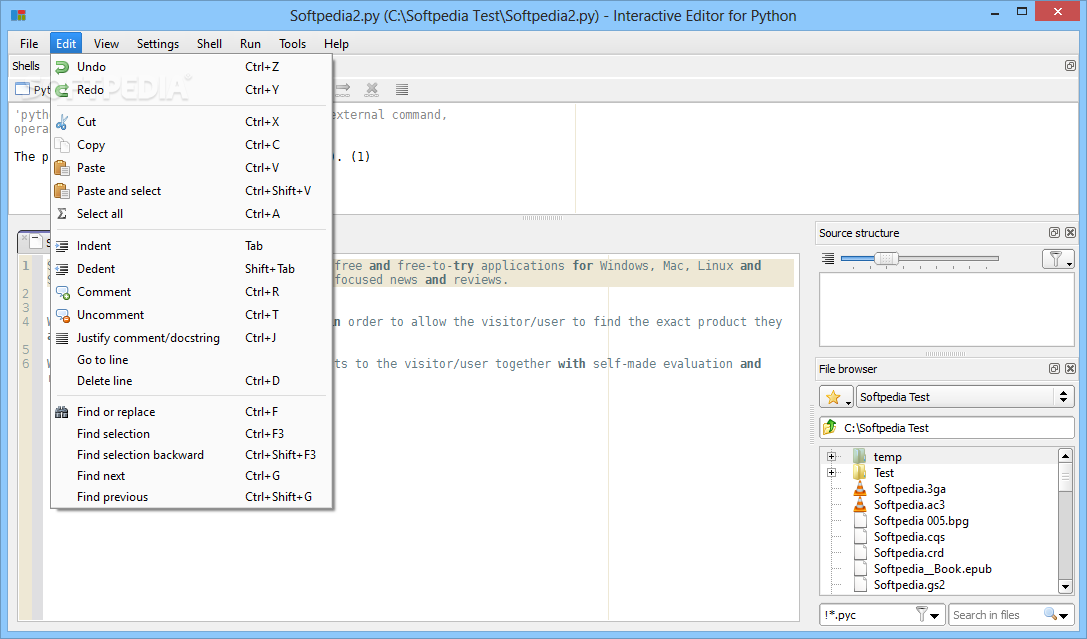Open the Tools menu

(293, 44)
